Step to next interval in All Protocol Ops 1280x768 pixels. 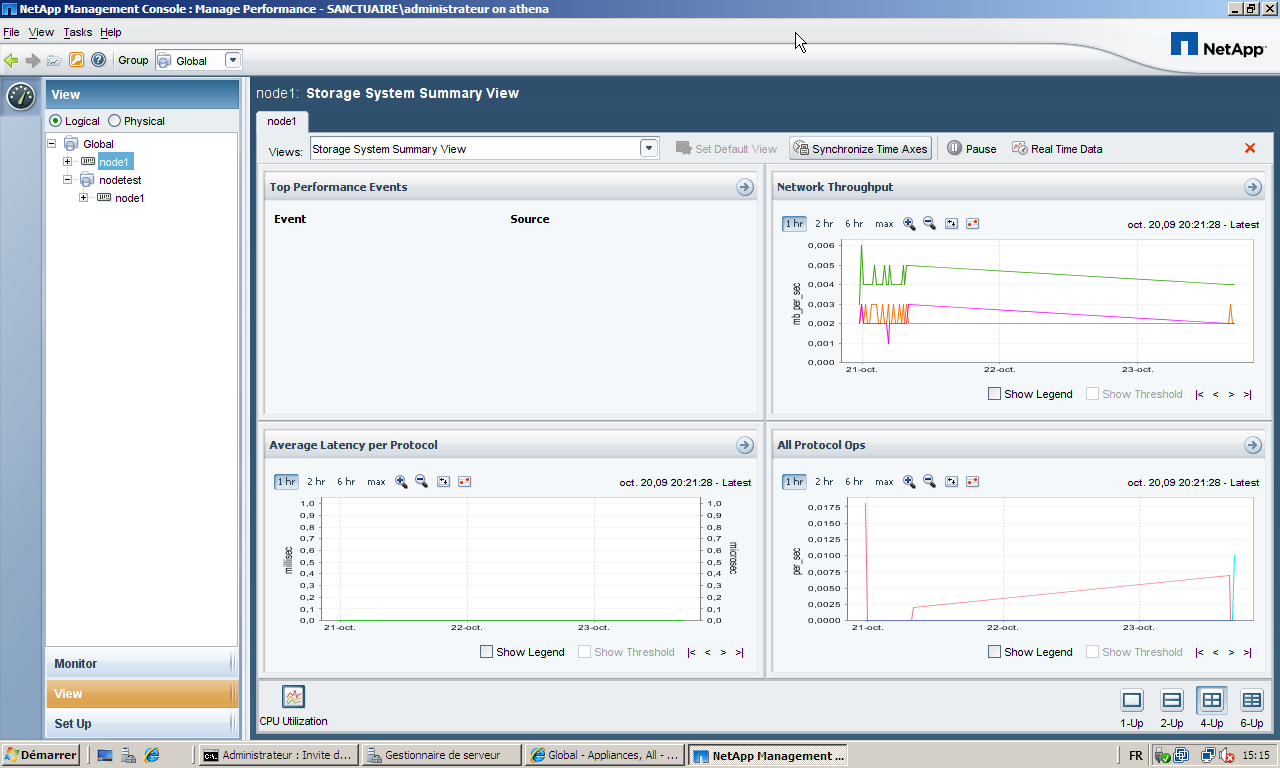click(1231, 652)
